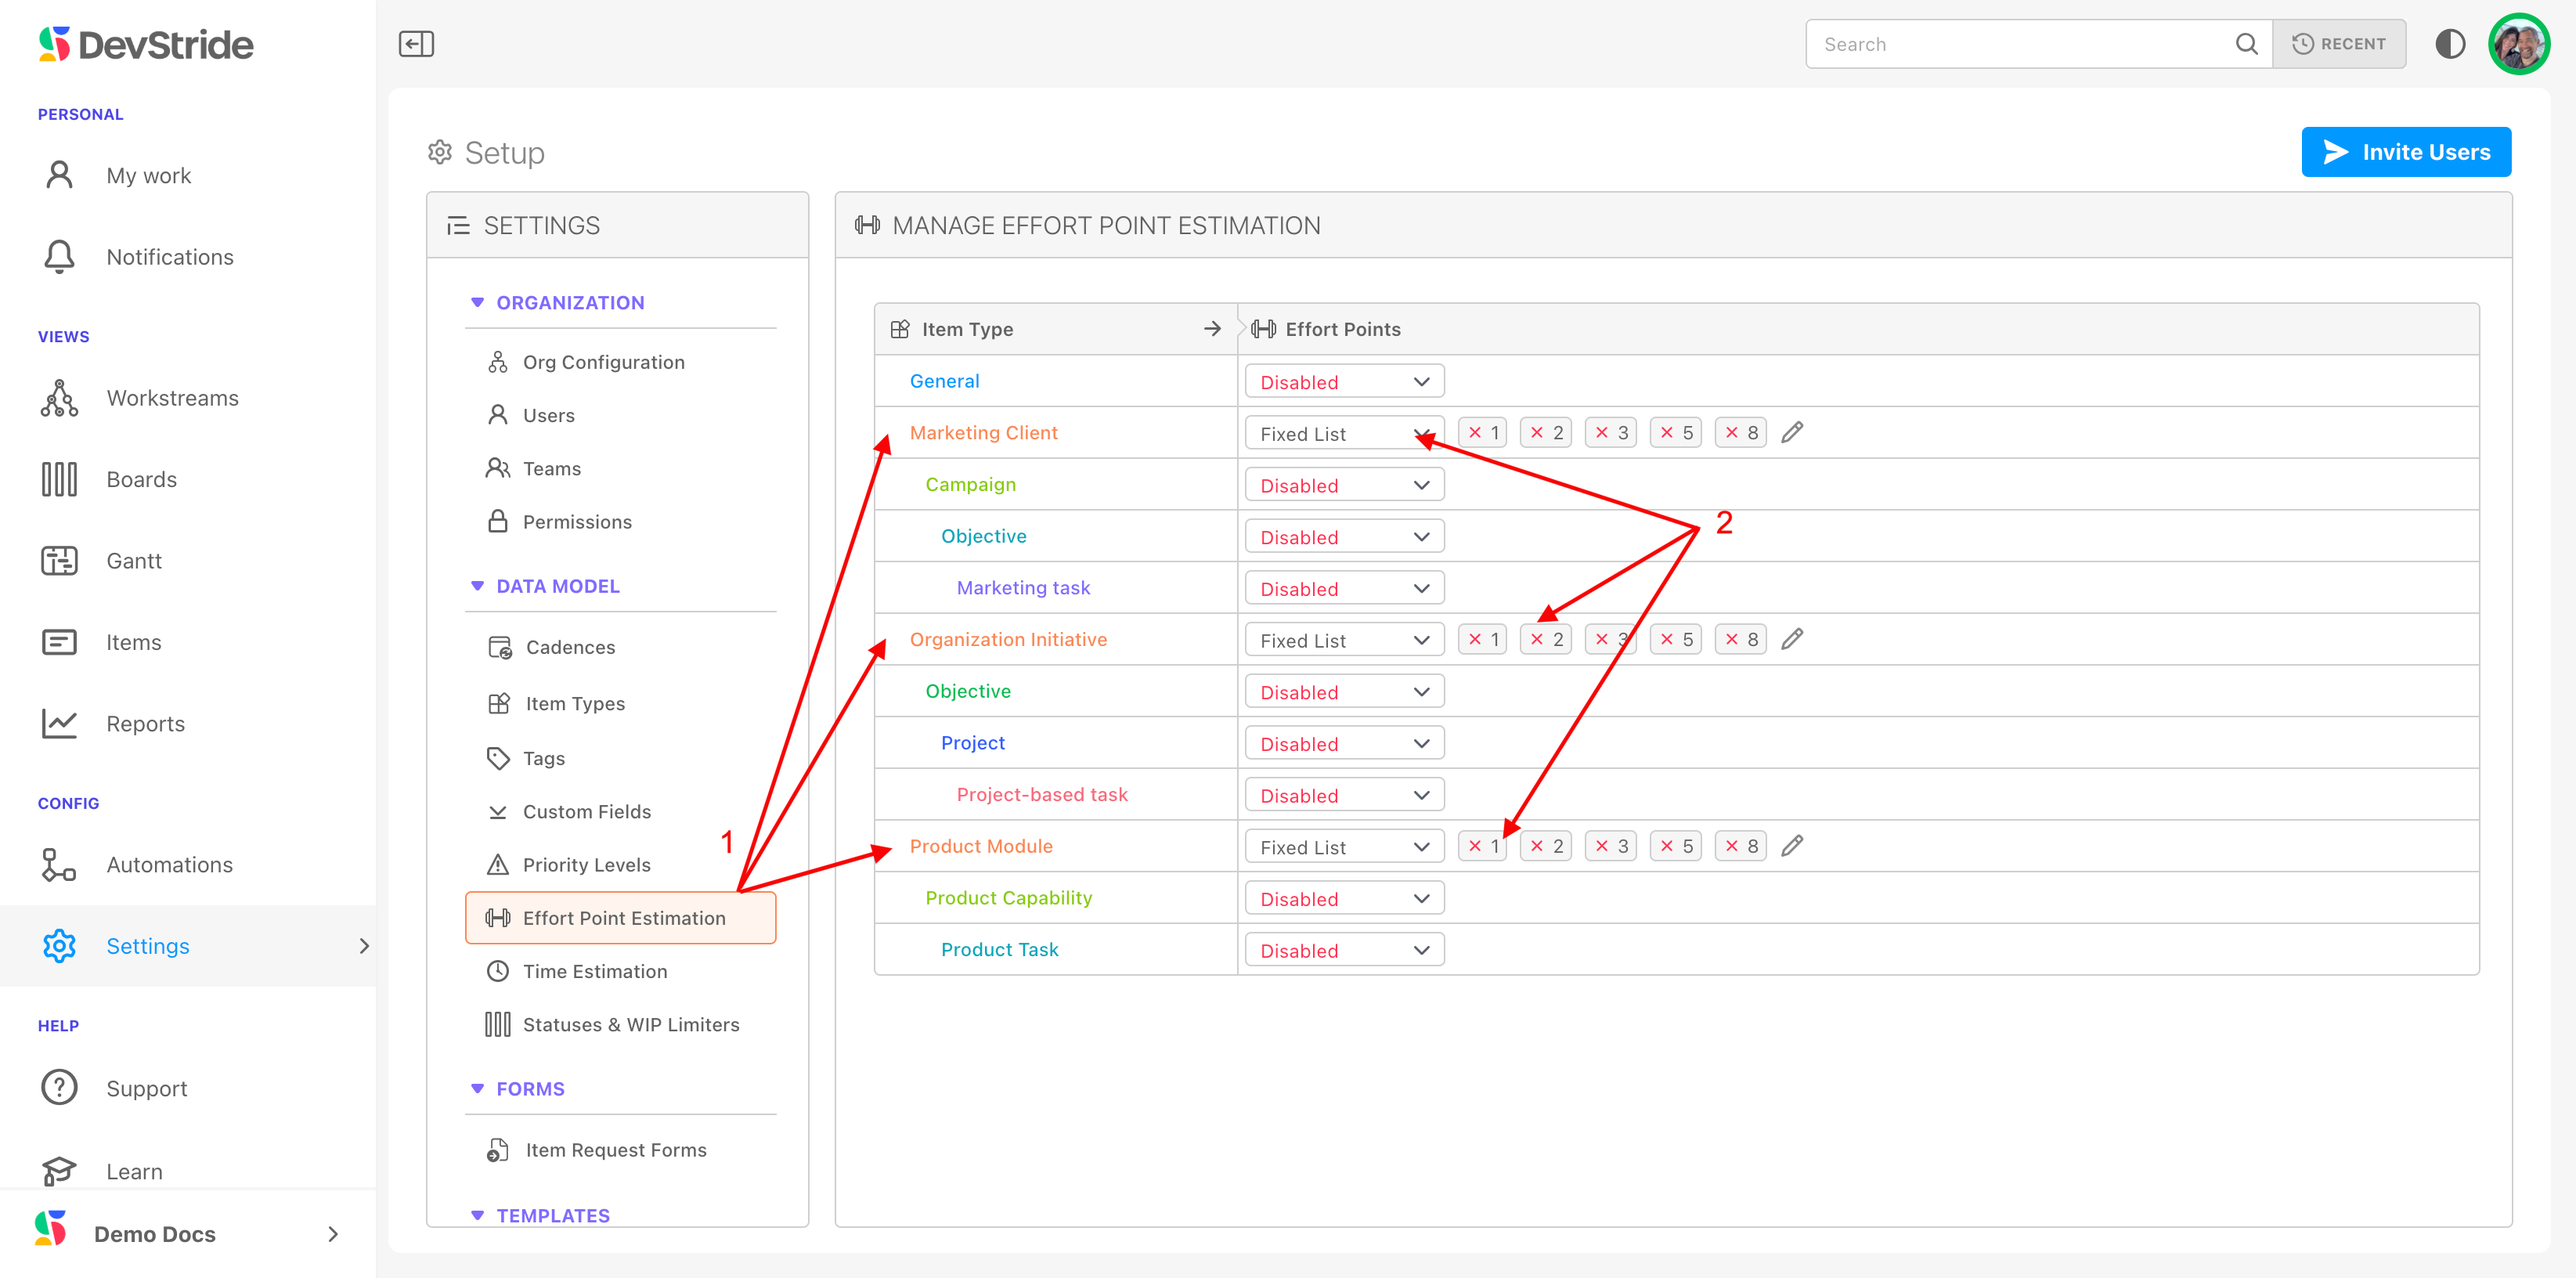Open the Time Estimation settings page
Image resolution: width=2576 pixels, height=1278 pixels.
pos(595,971)
